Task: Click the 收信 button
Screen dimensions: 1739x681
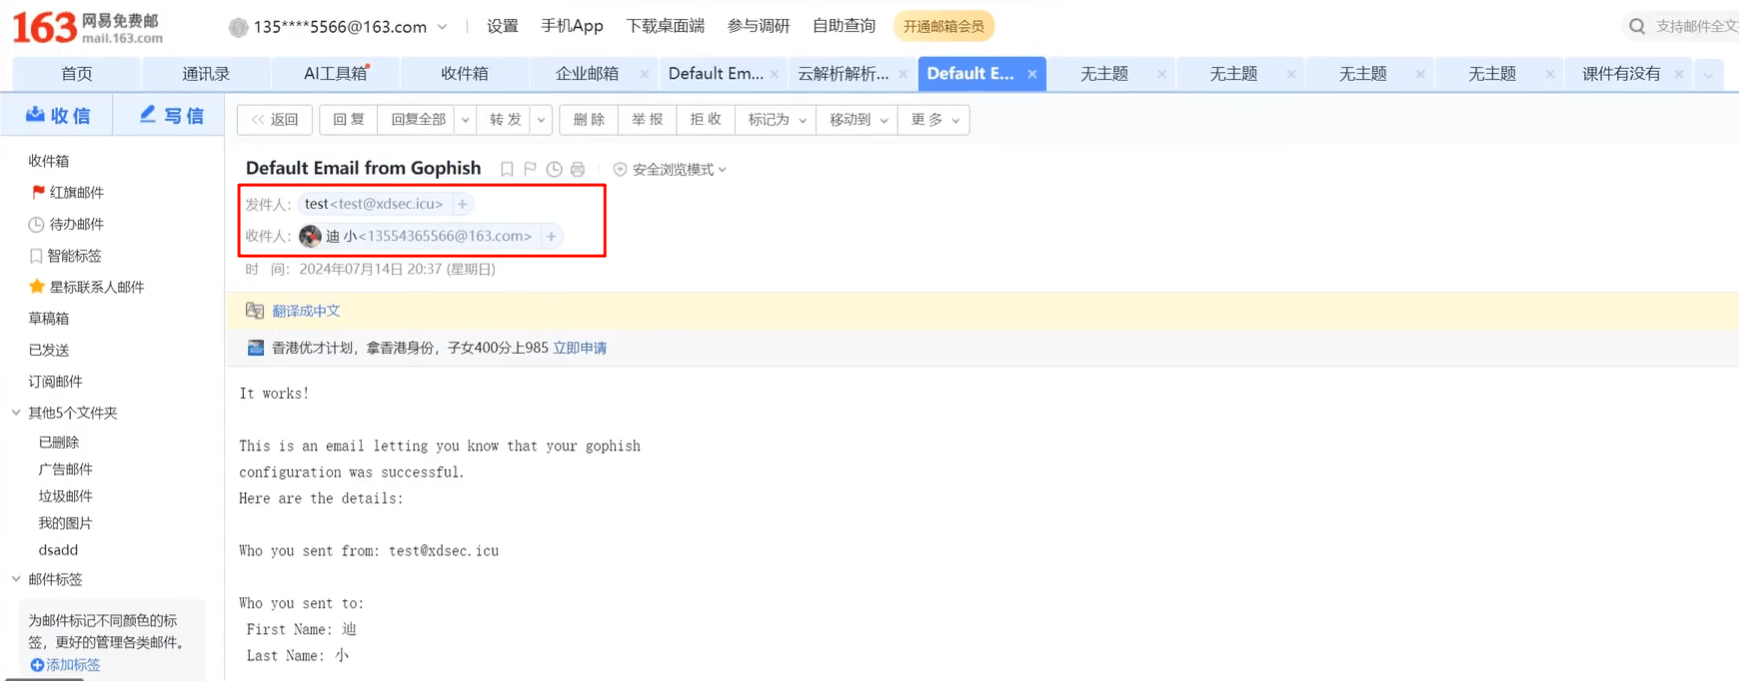Action: pos(58,116)
